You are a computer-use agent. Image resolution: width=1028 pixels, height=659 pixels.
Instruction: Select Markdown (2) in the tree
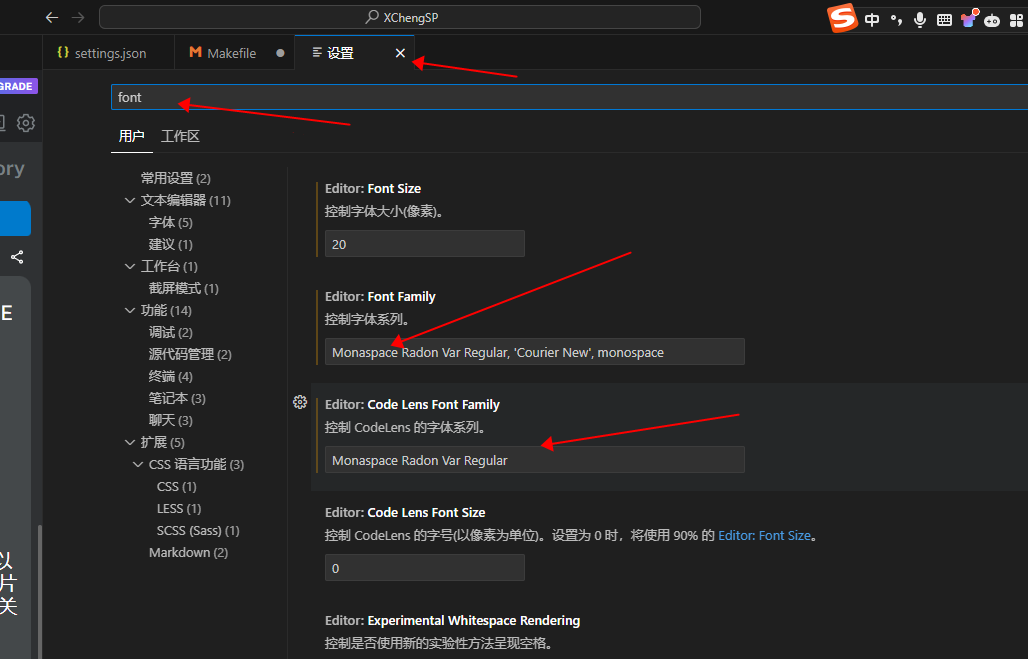188,553
